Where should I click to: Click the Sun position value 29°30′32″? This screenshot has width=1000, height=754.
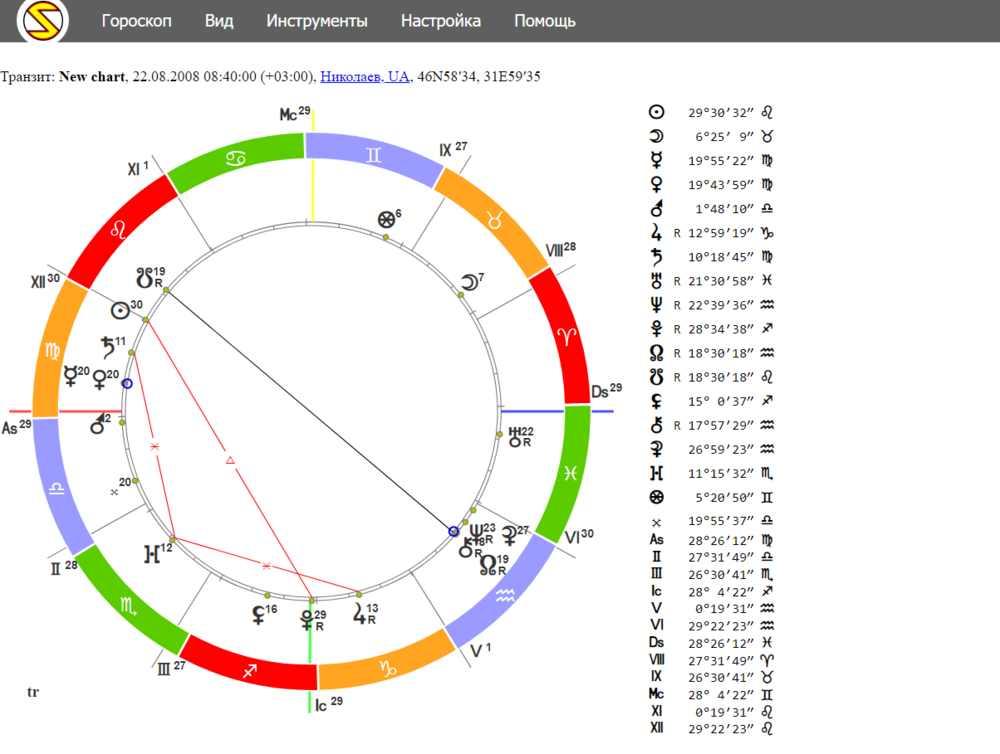click(x=721, y=113)
